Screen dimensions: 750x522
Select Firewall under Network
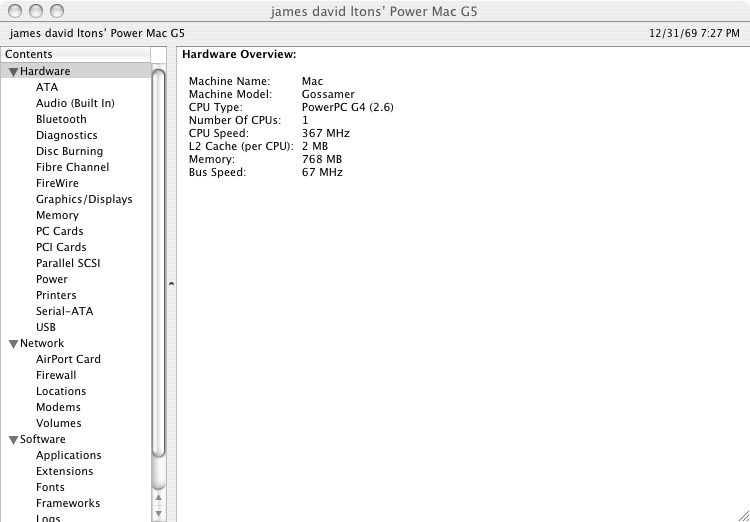pyautogui.click(x=56, y=375)
